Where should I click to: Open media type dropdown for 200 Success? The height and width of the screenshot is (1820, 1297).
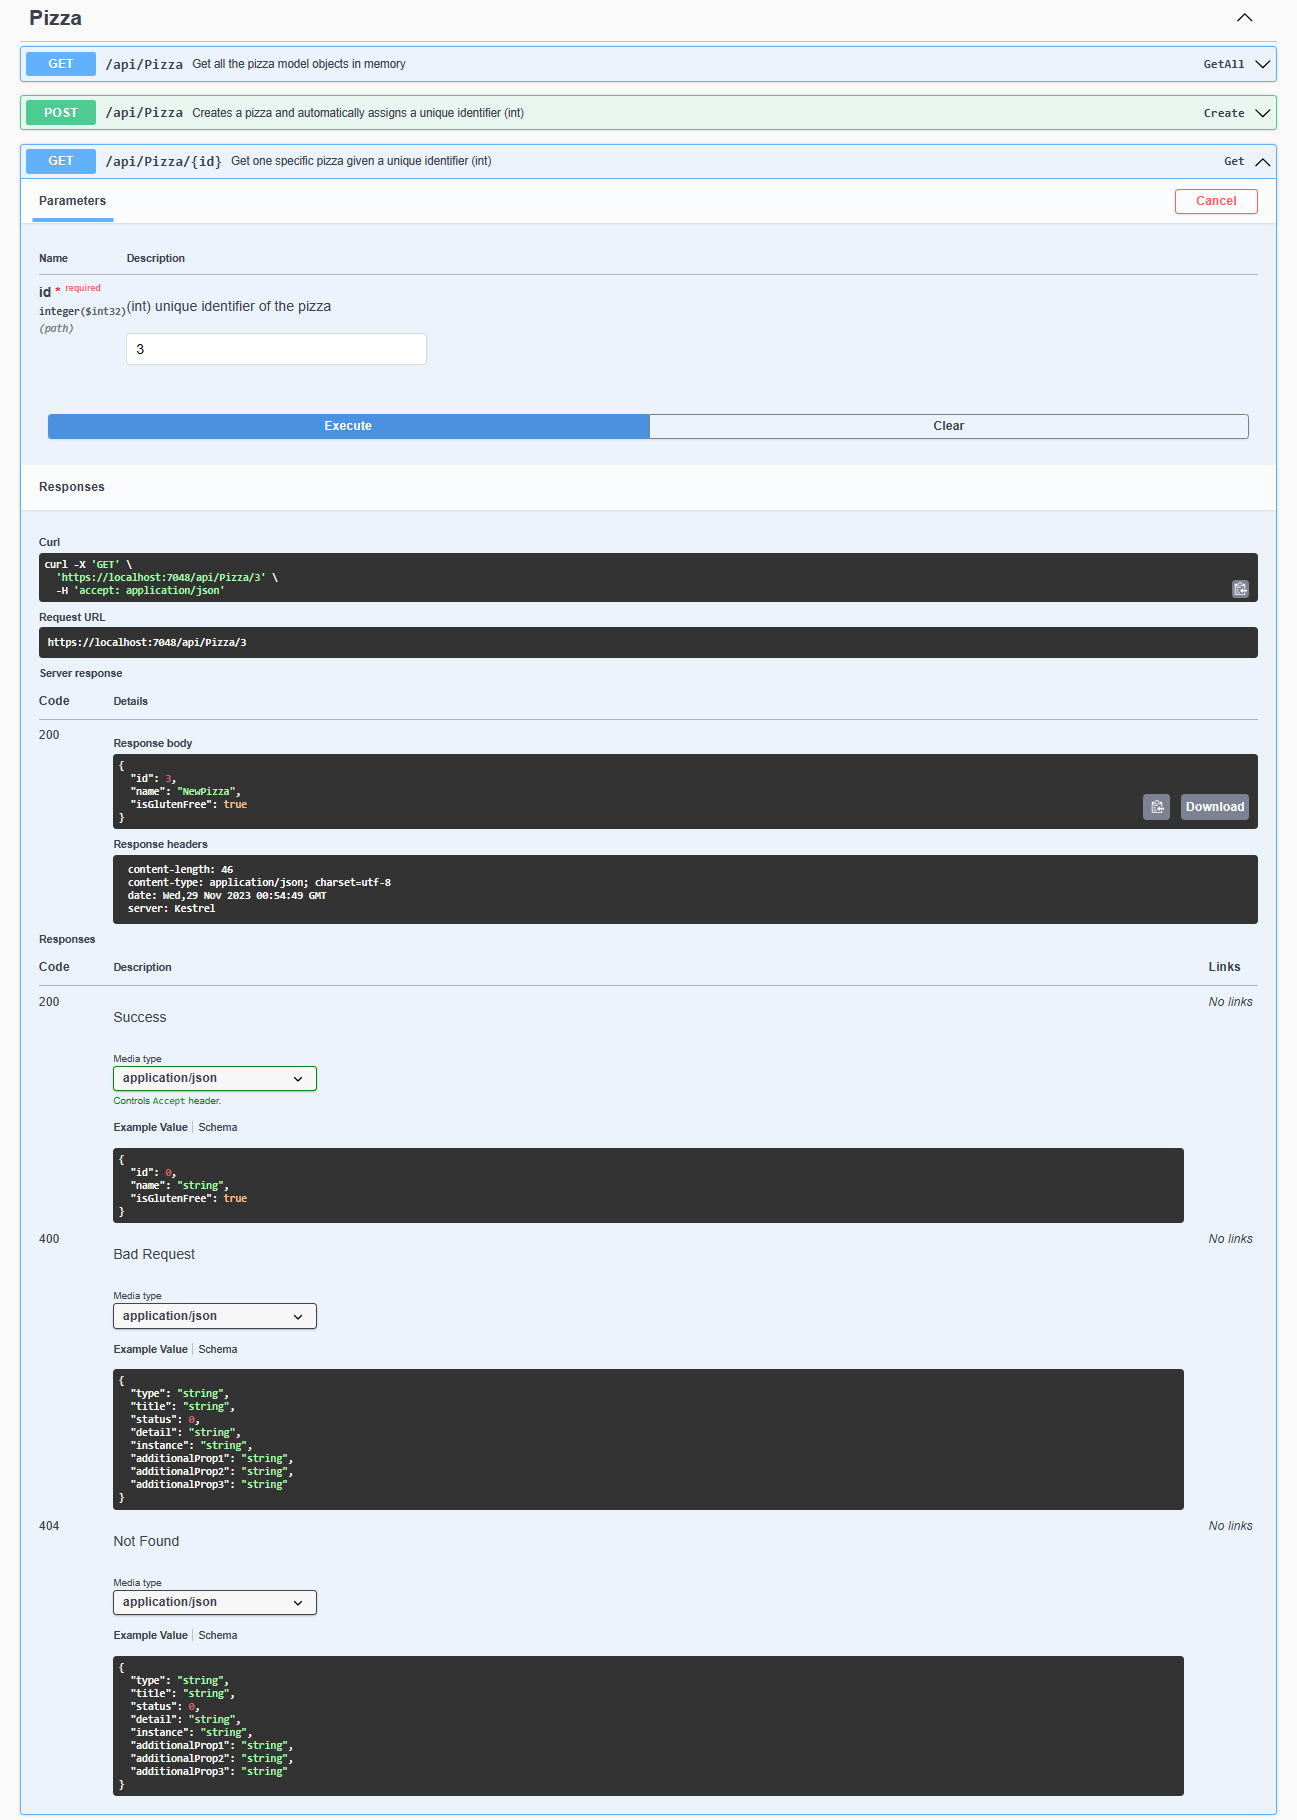[x=214, y=1078]
